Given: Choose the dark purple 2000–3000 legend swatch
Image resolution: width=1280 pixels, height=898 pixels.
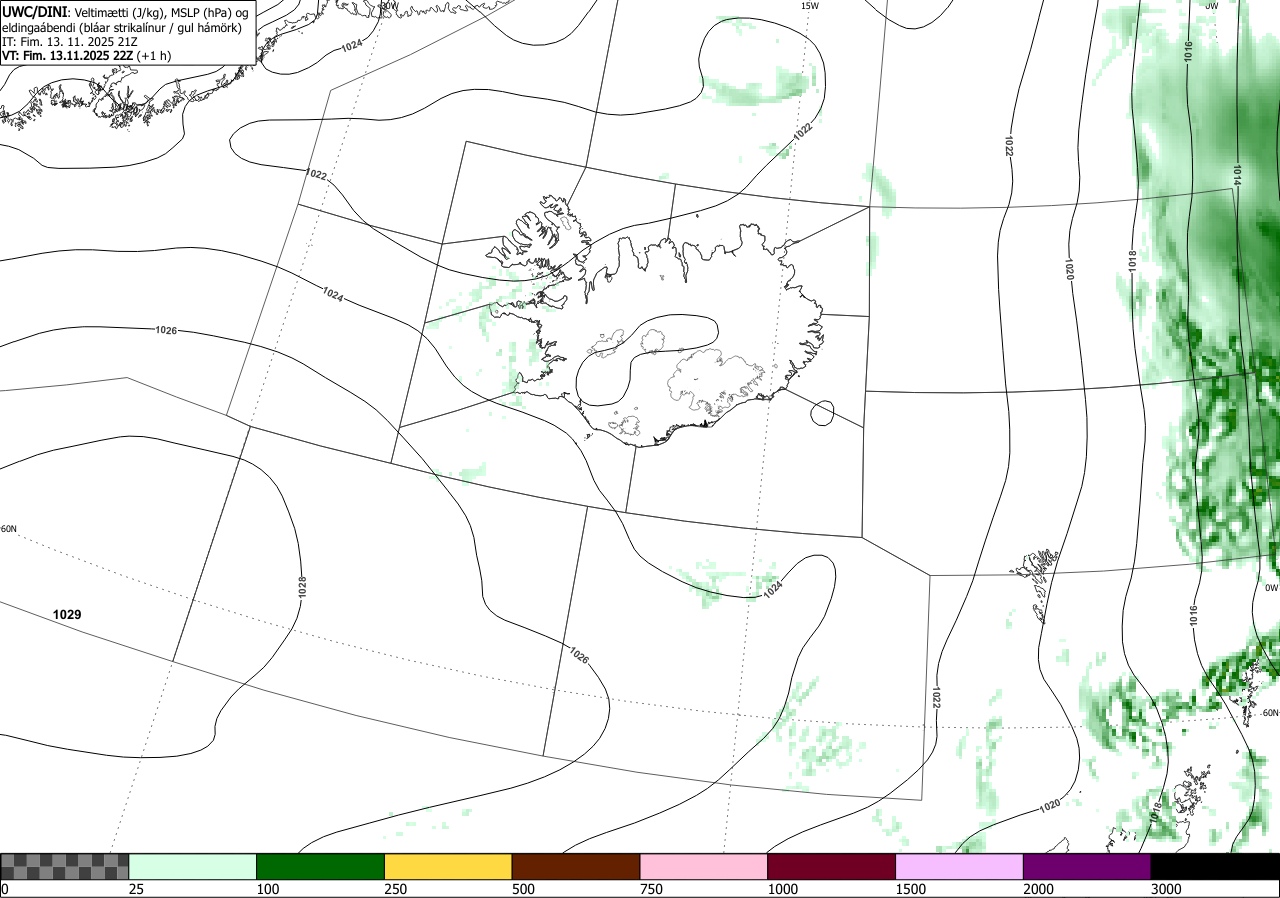Looking at the screenshot, I should click(1088, 866).
